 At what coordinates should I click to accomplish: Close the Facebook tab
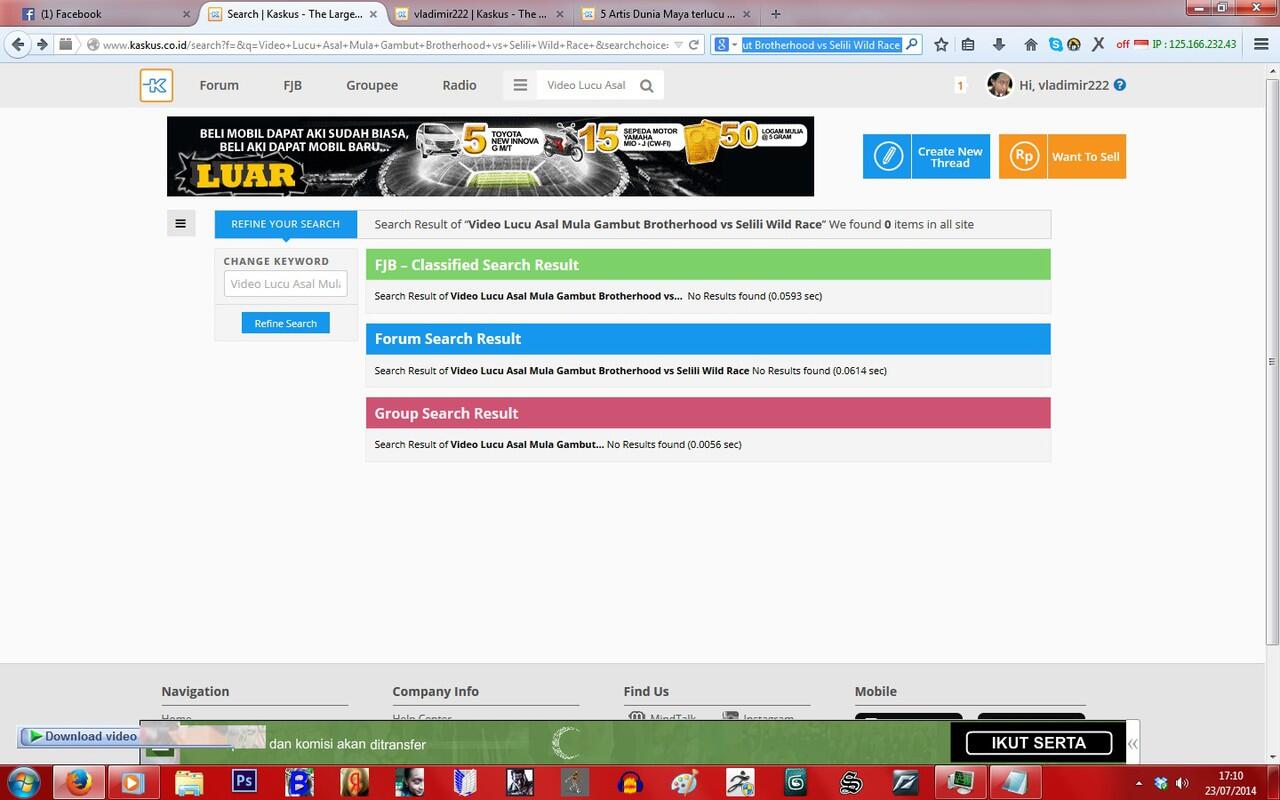(x=187, y=14)
